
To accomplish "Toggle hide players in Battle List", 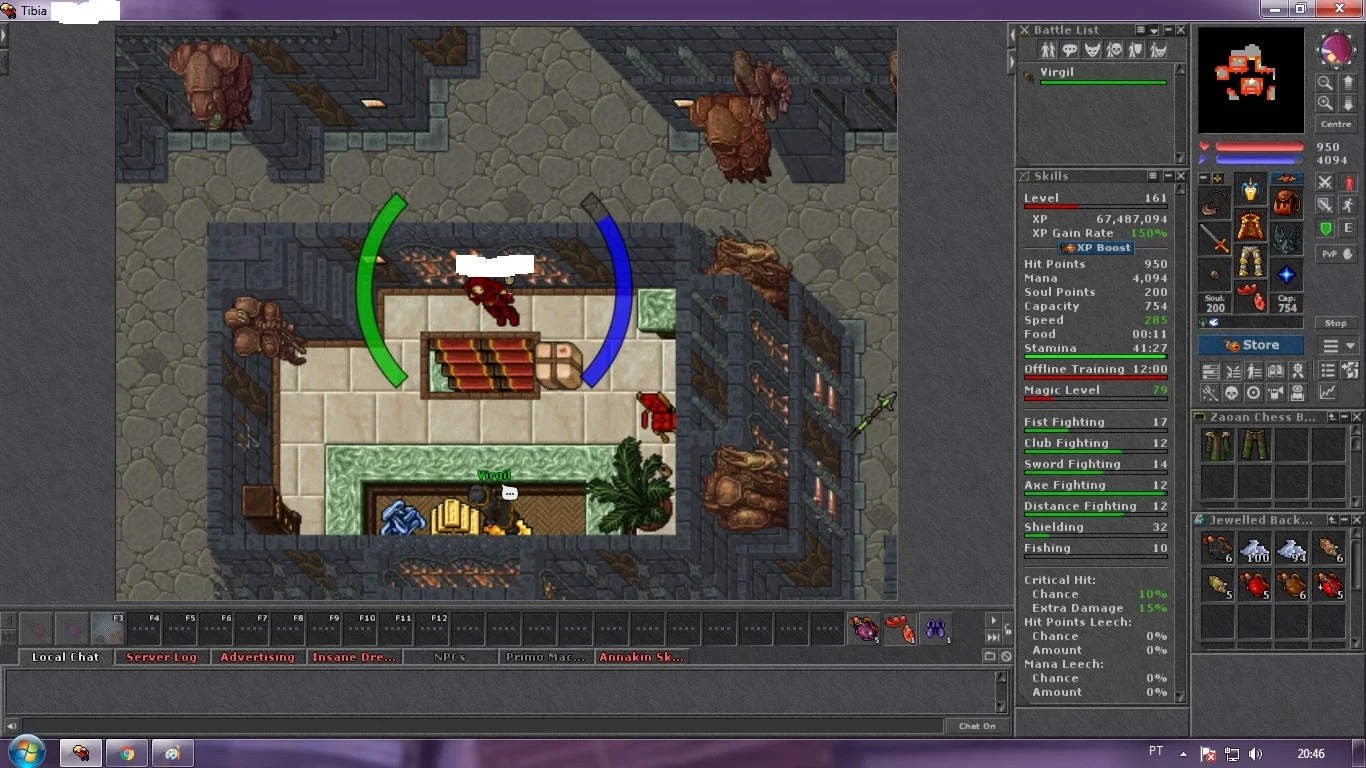I will coord(1048,50).
